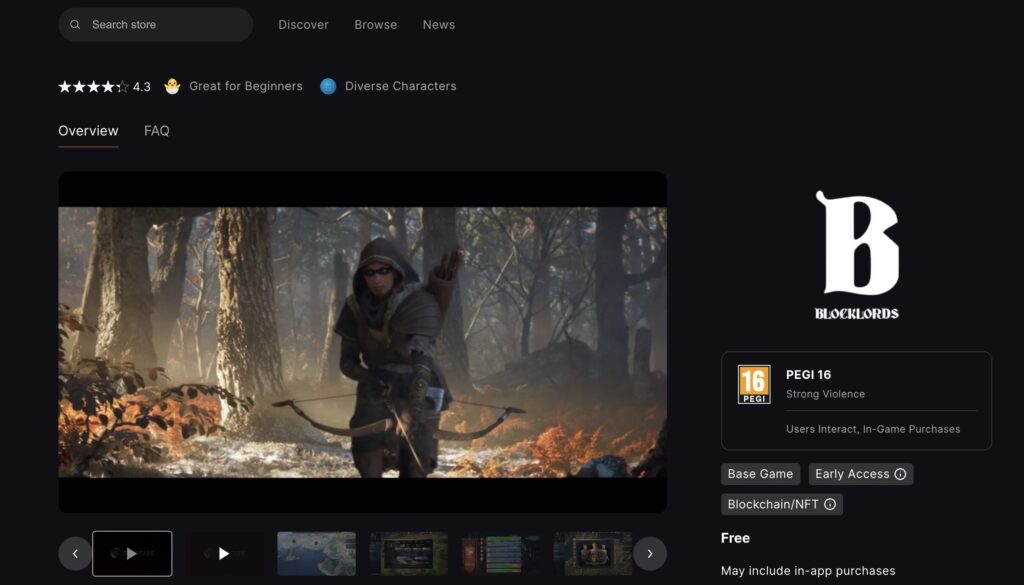1024x585 pixels.
Task: Switch to the Overview tab
Action: click(x=88, y=131)
